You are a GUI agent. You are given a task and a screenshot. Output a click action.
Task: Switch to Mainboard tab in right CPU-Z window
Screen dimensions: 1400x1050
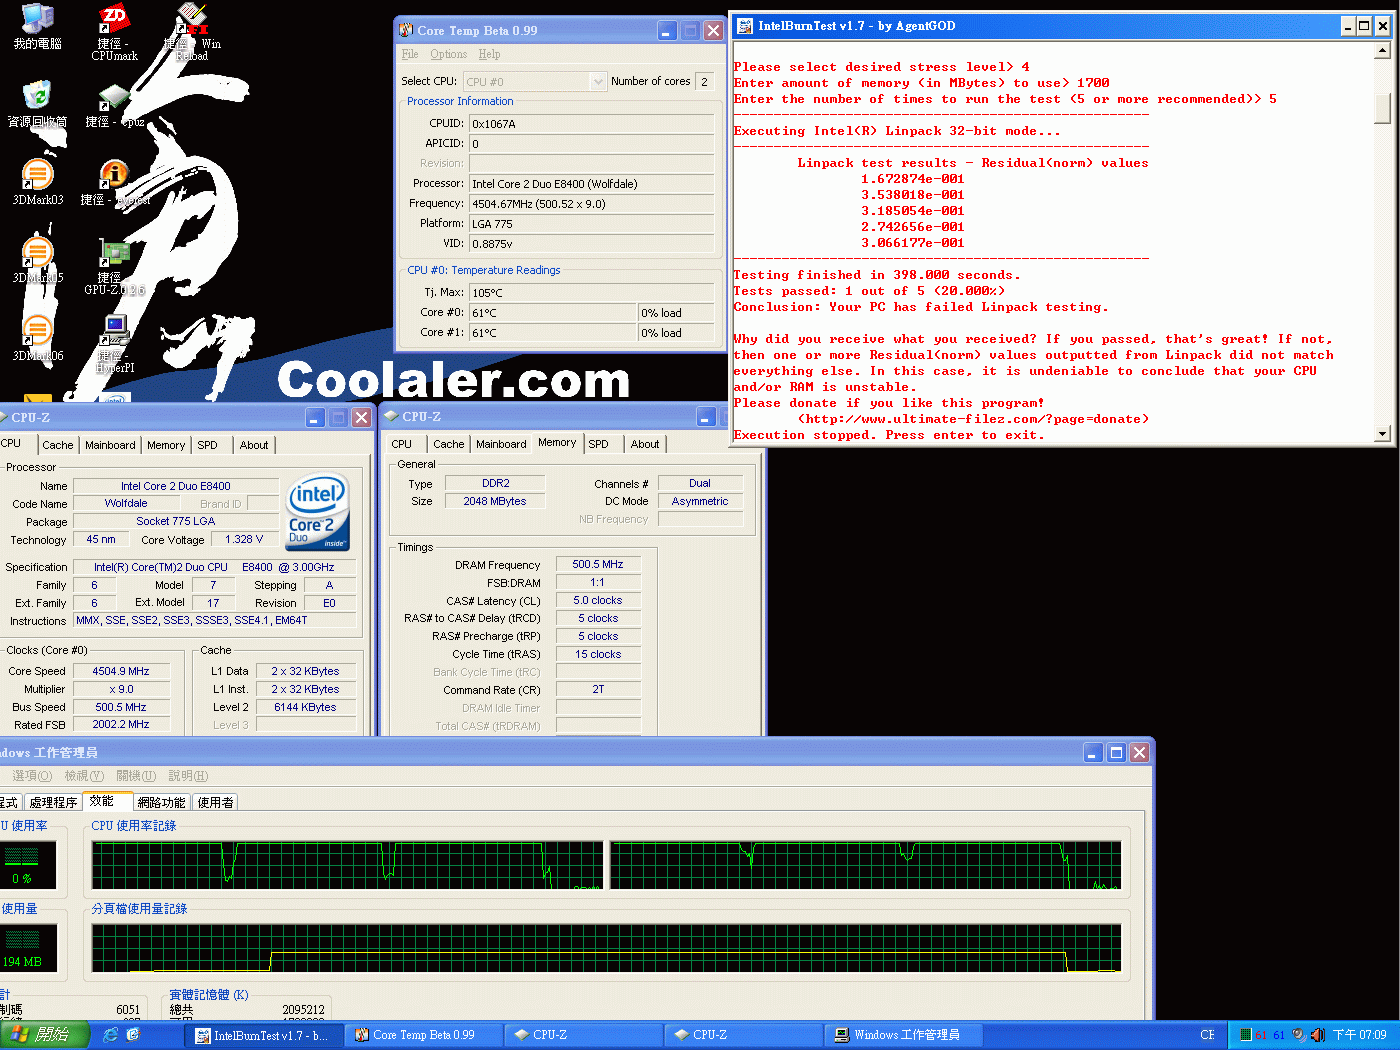tap(501, 444)
